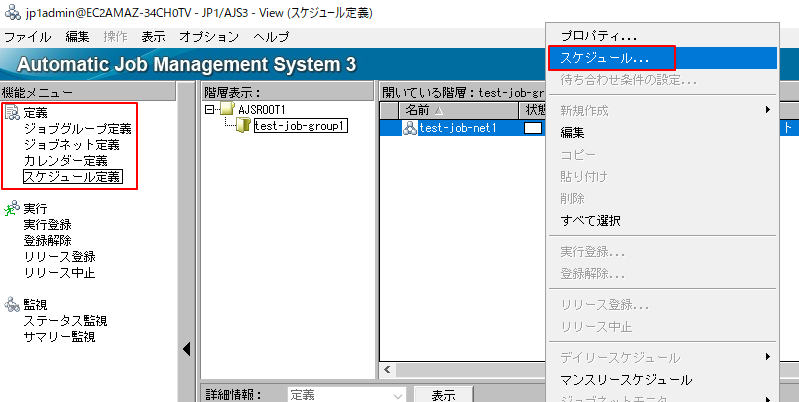Open the ヘルプ menu
The height and width of the screenshot is (402, 799).
(x=271, y=37)
